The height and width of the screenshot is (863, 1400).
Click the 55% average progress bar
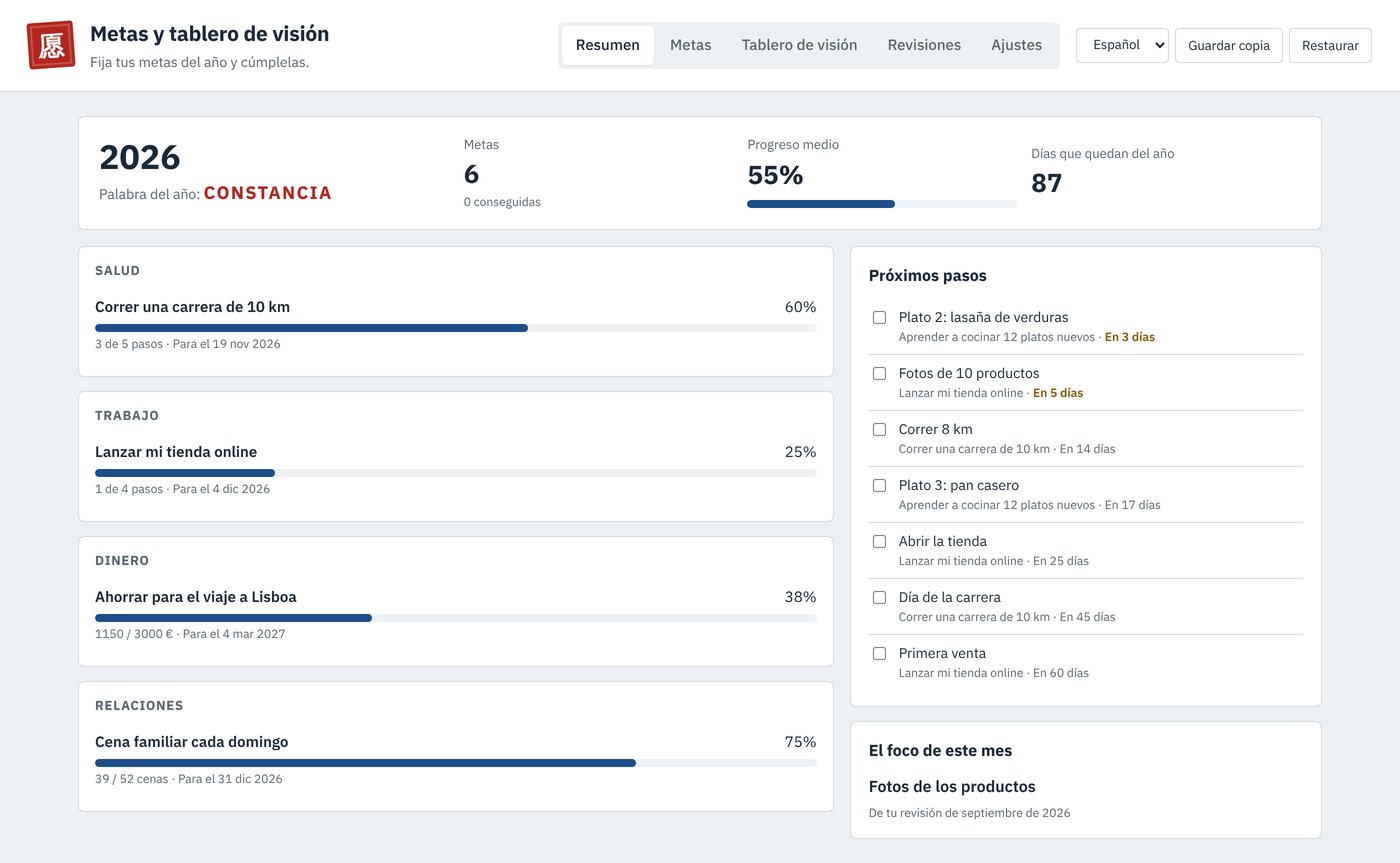coord(882,204)
